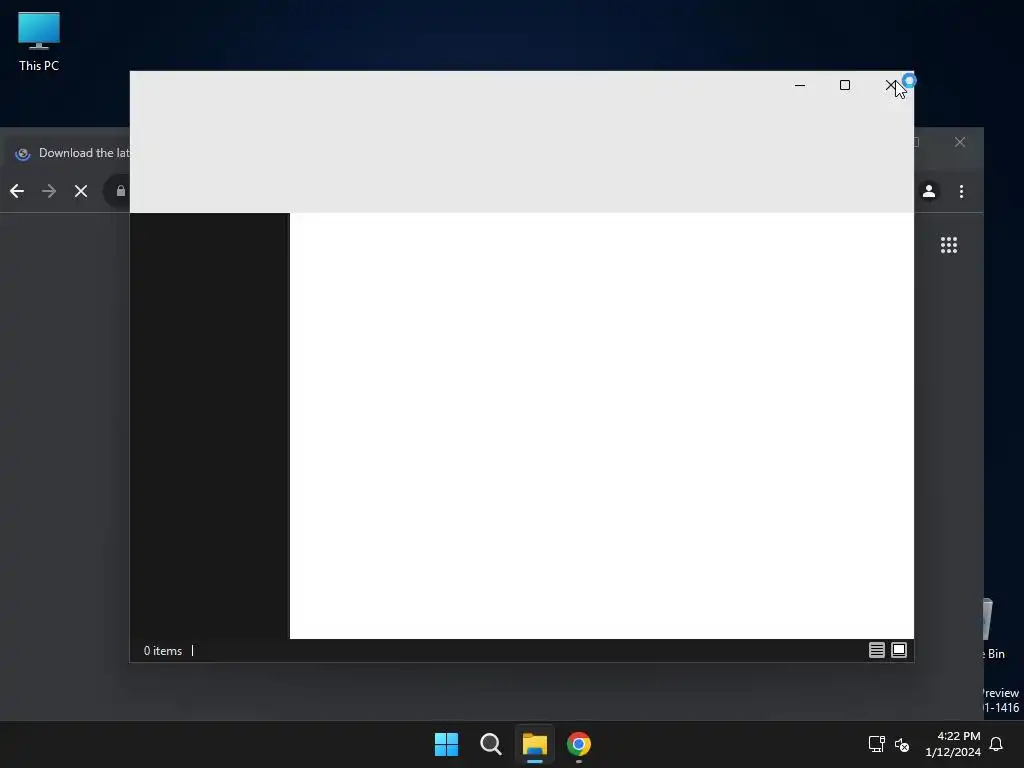Screen dimensions: 1024x768
Task: Open the Windows Start menu
Action: point(447,744)
